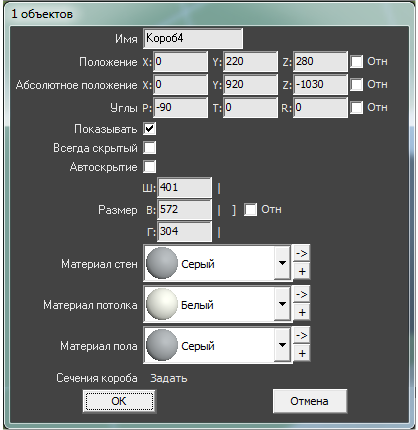Viewport: 418px width, 430px height.
Task: Enable the Всегда скрытый checkbox
Action: point(150,148)
